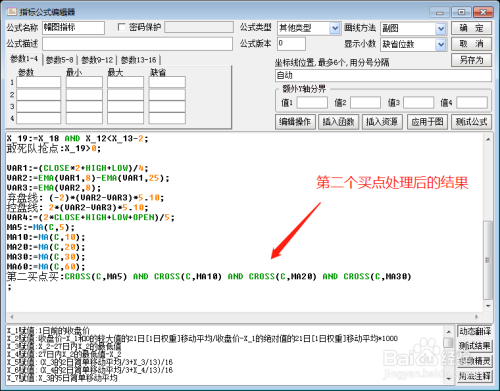Click the 插入函数 button
This screenshot has width=500, height=391.
[x=338, y=122]
